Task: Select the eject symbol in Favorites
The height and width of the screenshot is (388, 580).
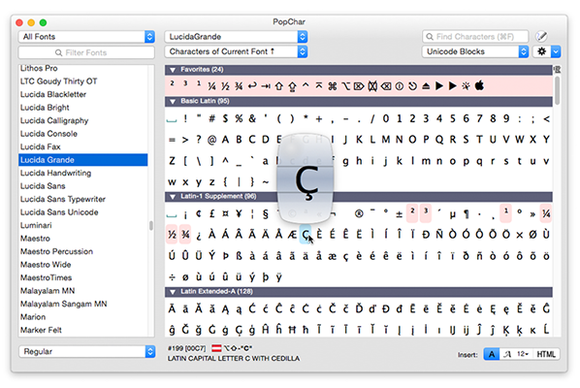Action: click(426, 86)
